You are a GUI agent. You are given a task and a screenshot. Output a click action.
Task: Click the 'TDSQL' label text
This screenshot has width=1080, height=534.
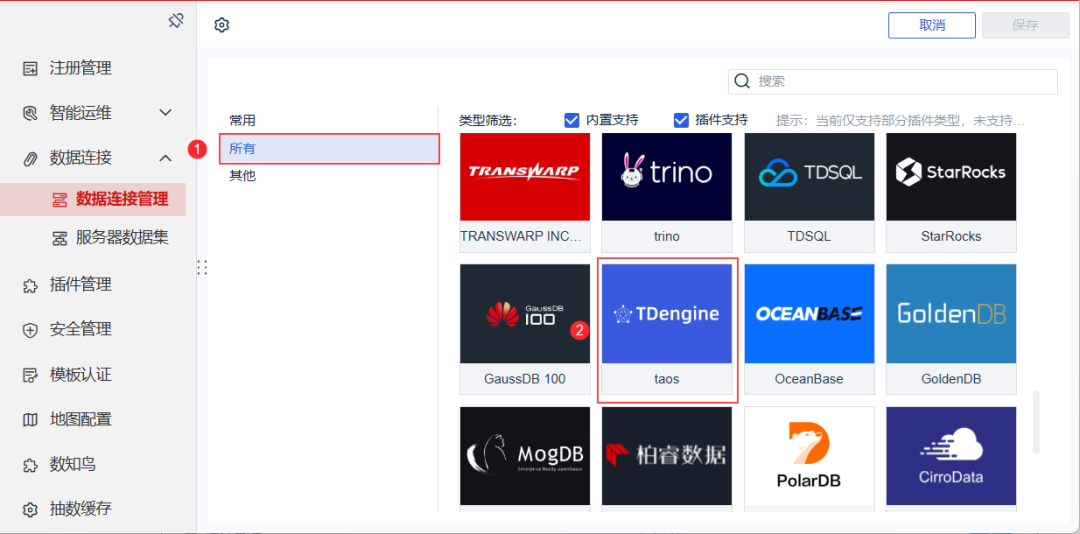coord(809,236)
